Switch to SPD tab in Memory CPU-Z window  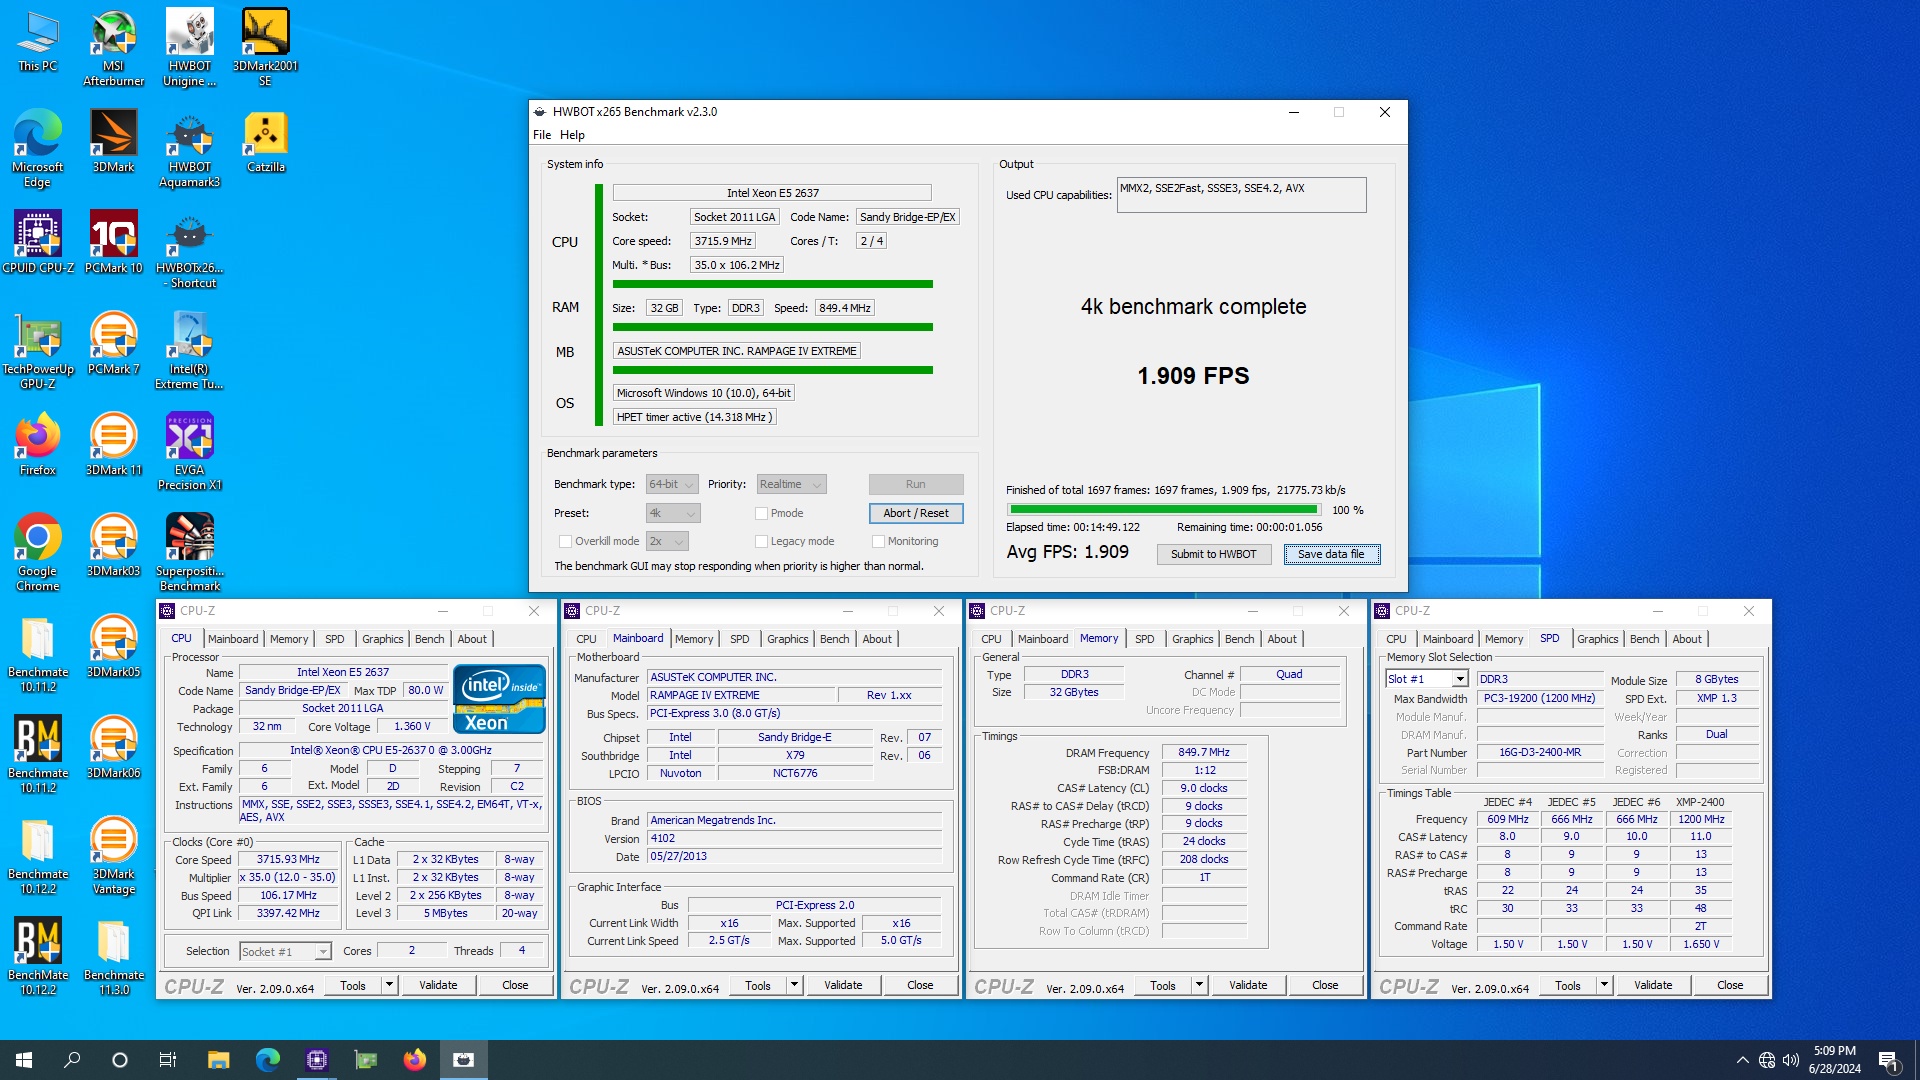[x=1144, y=639]
